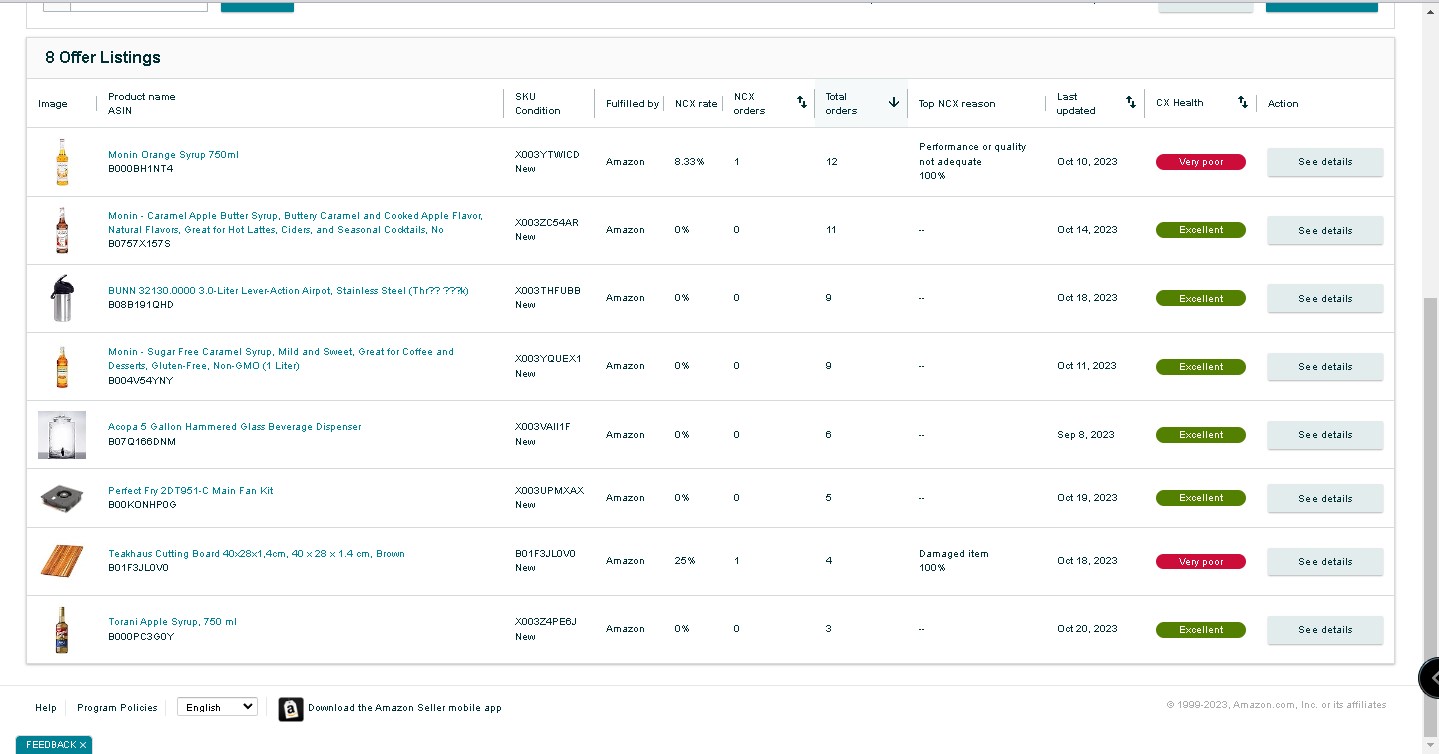Click Very poor badge for Monin Orange Syrup
Image resolution: width=1439 pixels, height=754 pixels.
1201,162
